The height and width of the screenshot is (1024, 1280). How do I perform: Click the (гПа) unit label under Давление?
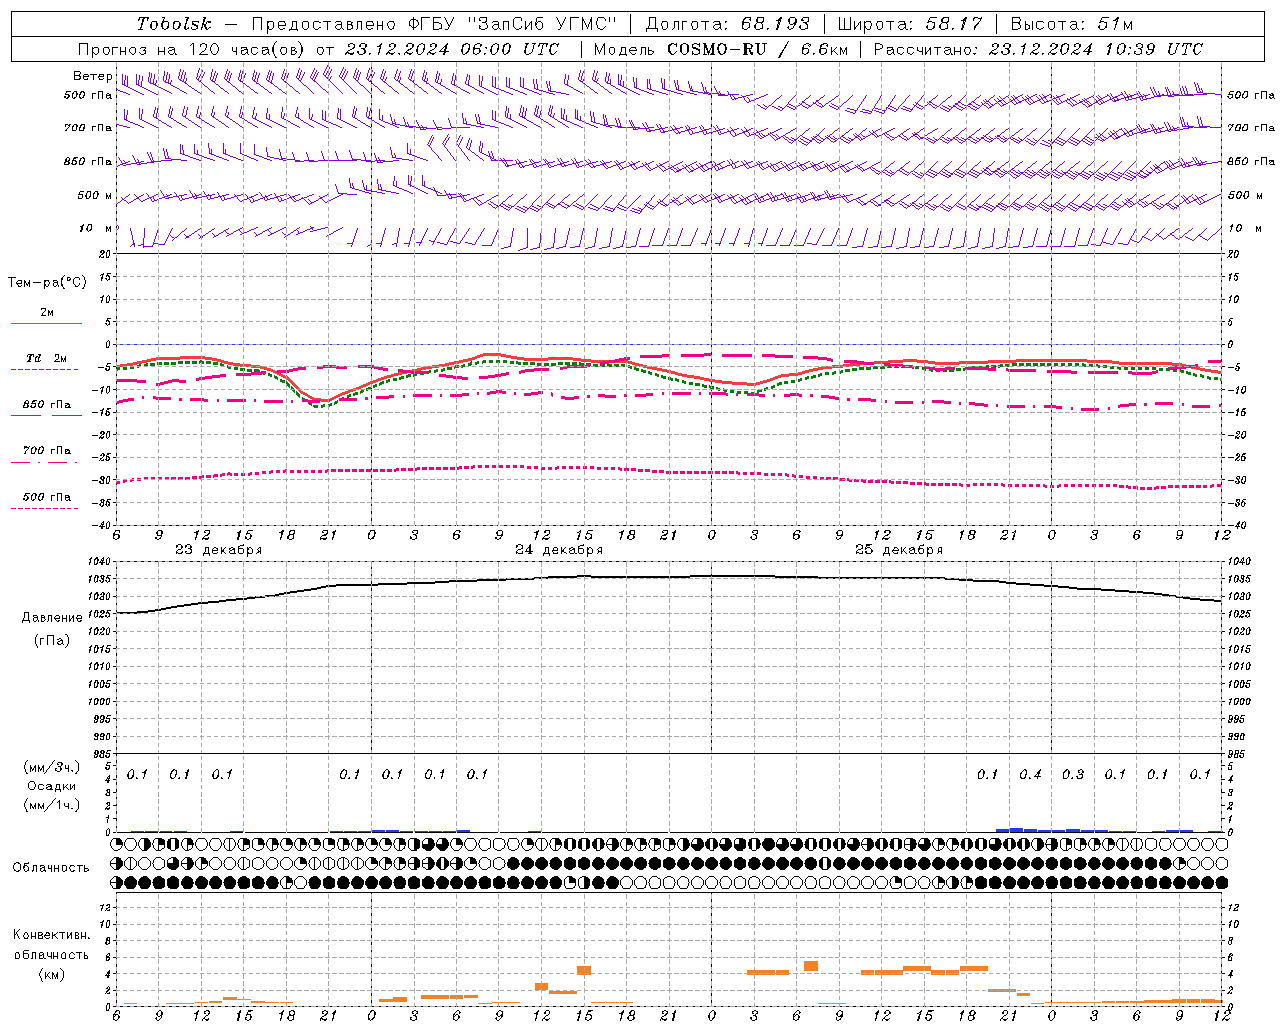52,640
